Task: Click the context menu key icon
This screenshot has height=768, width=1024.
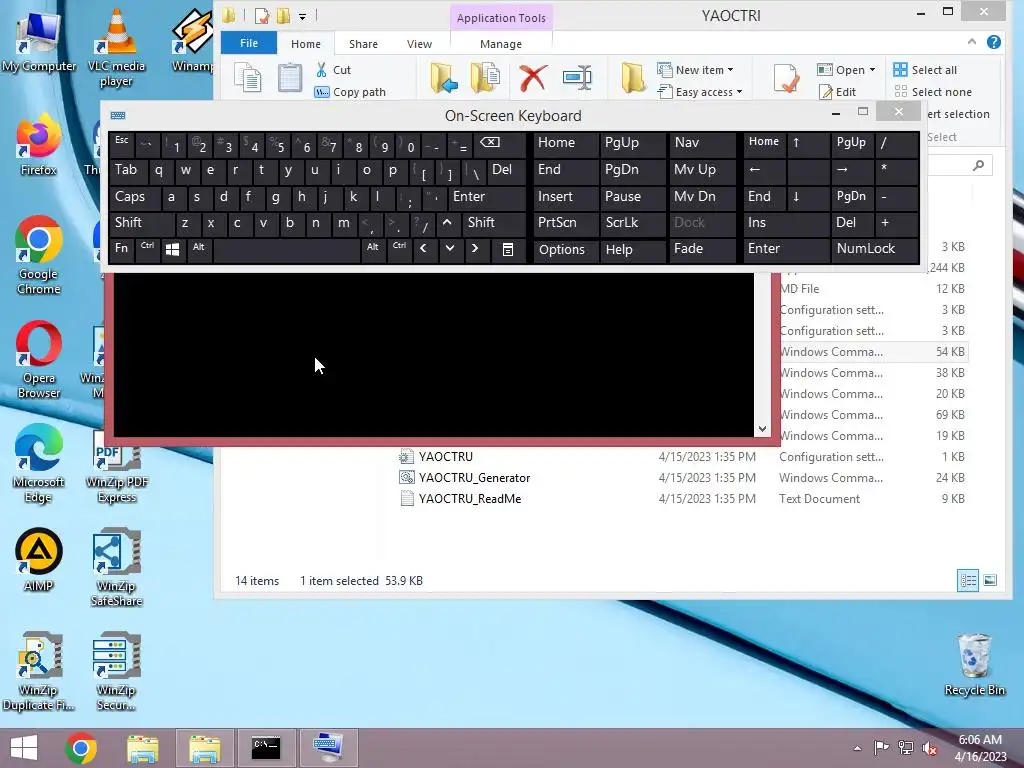Action: [x=507, y=249]
